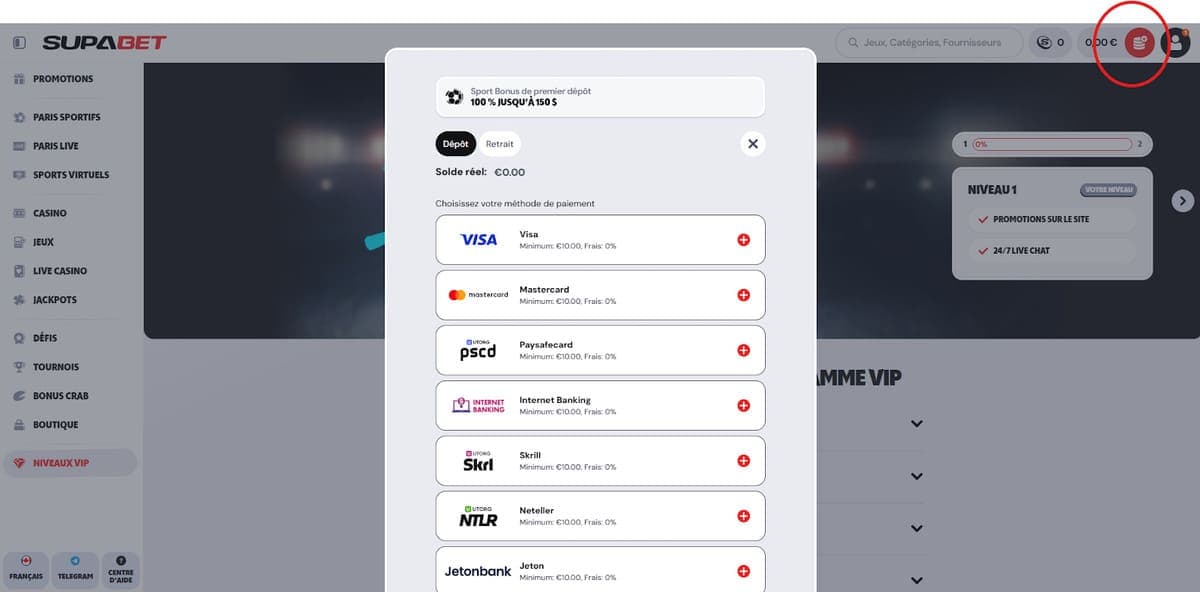
Task: Select Visa red plus icon
Action: tap(743, 240)
